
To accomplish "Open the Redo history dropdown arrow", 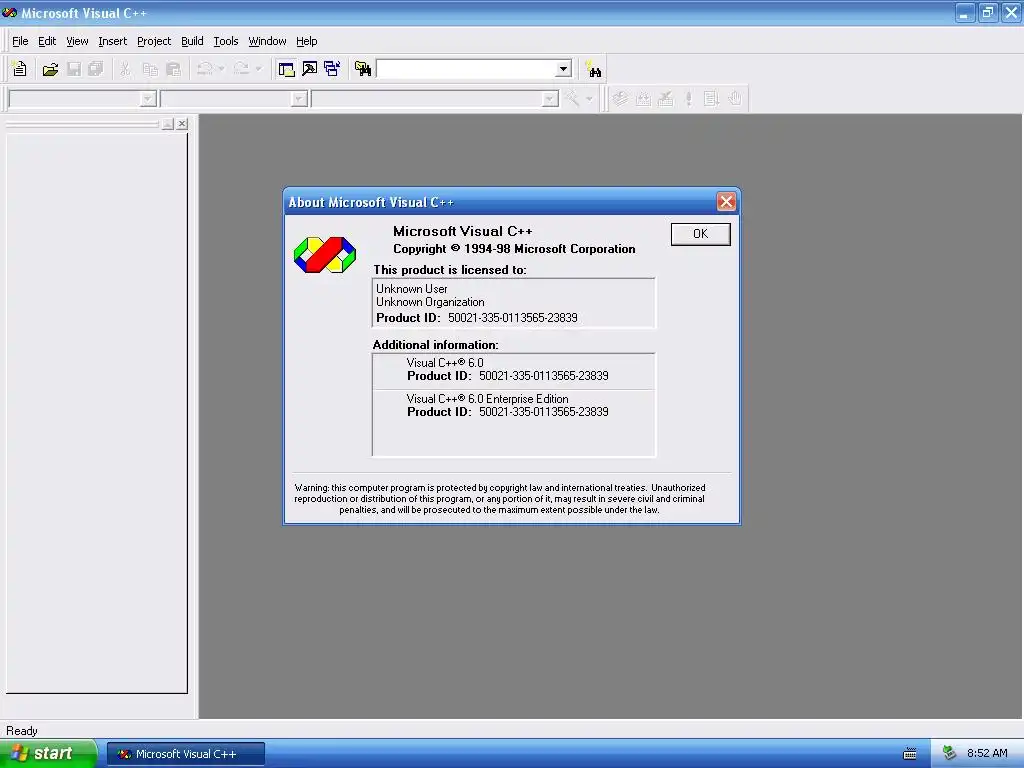I will (x=258, y=69).
